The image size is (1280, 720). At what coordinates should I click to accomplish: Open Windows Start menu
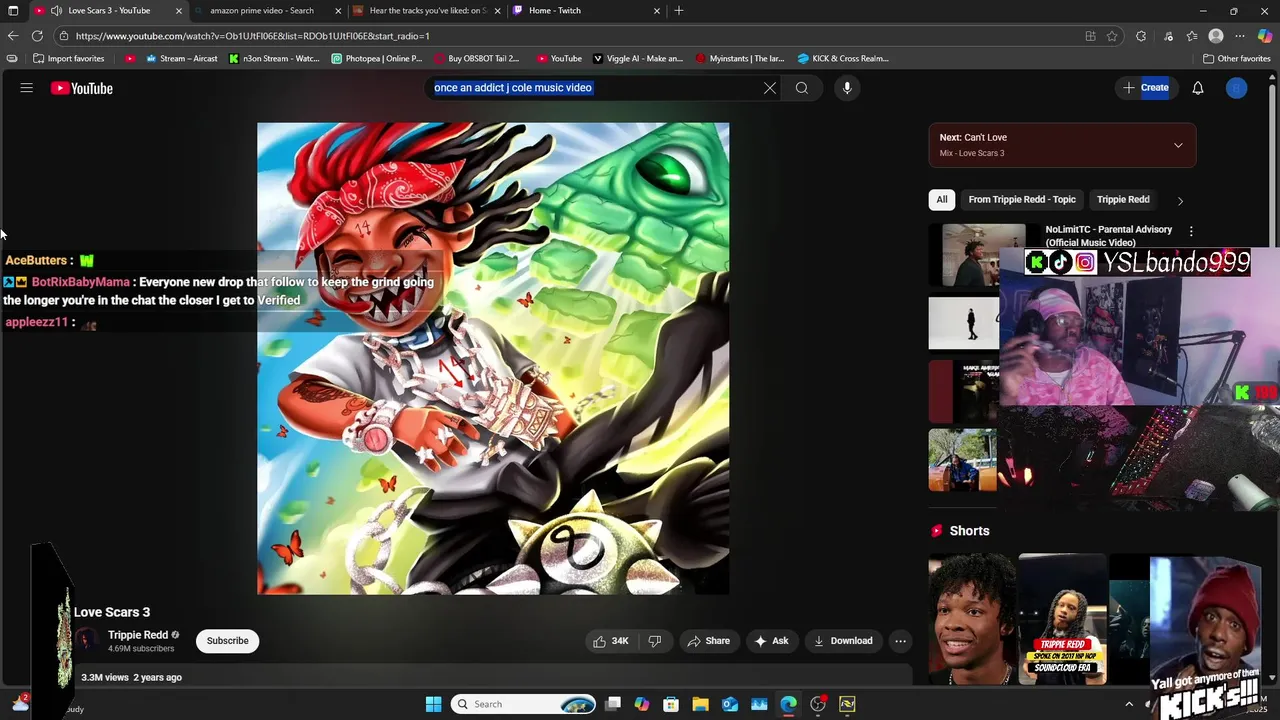pos(433,704)
